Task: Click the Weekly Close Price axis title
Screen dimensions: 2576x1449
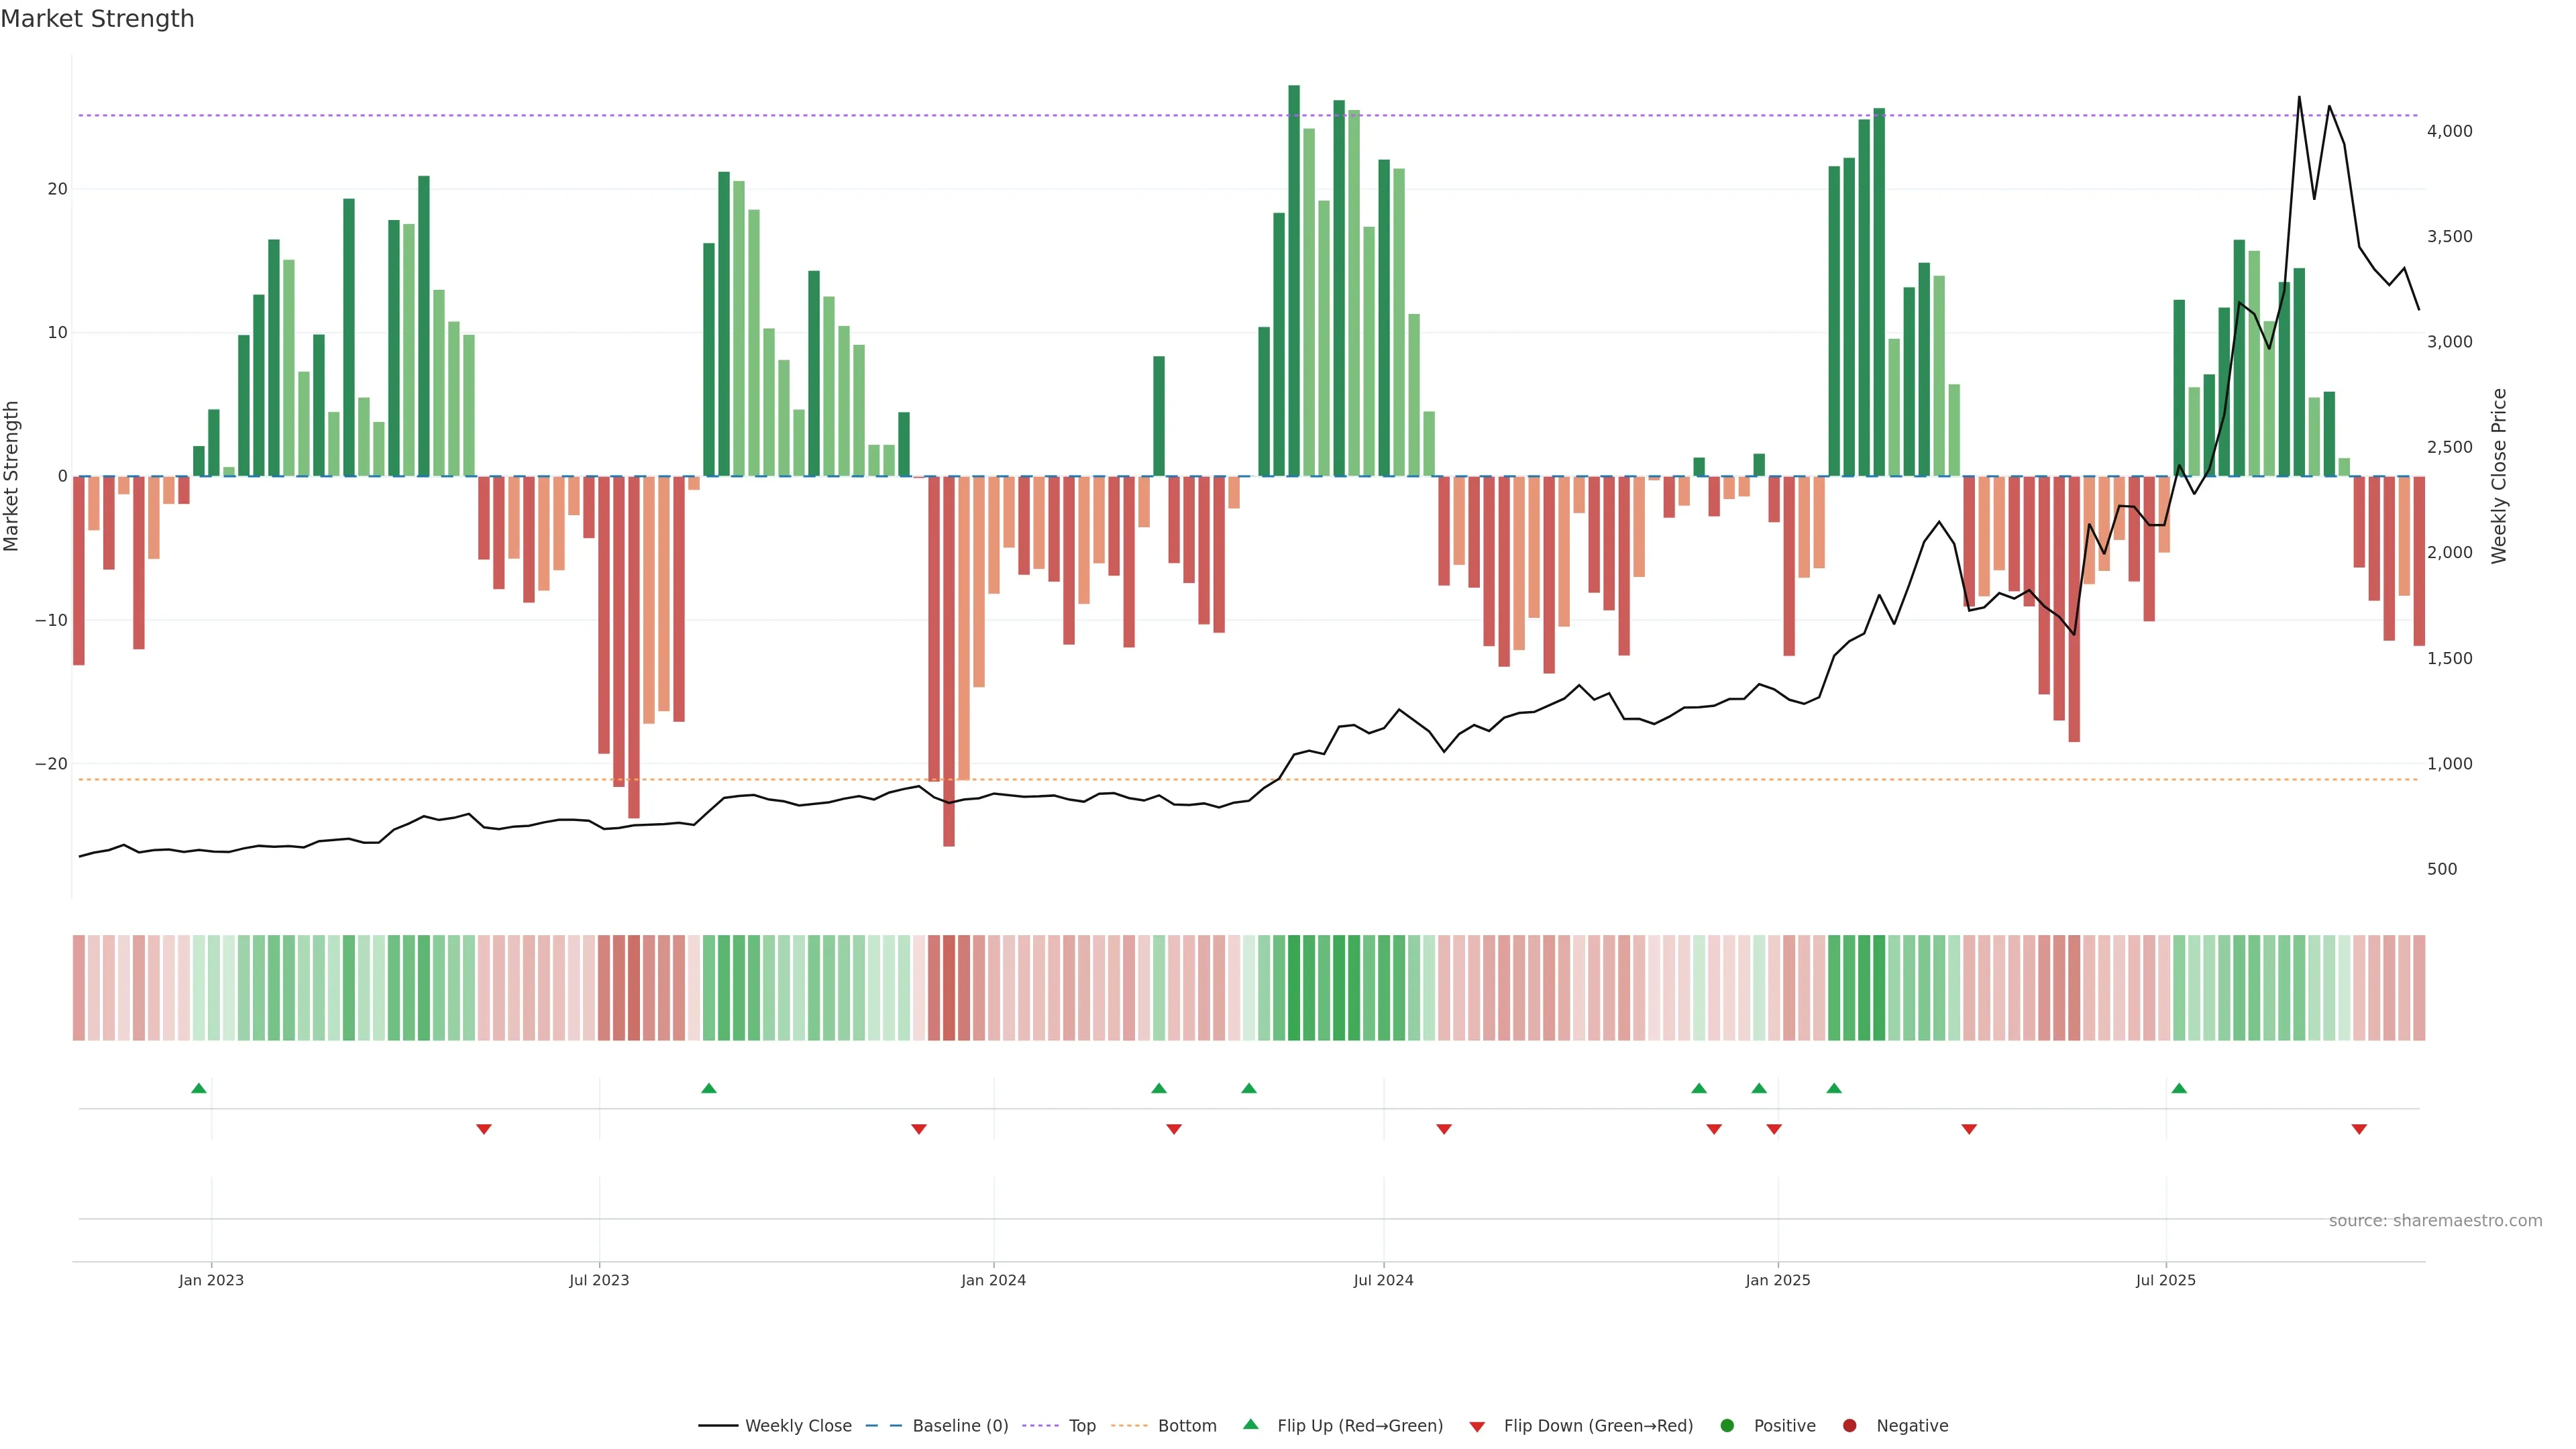Action: tap(2499, 476)
